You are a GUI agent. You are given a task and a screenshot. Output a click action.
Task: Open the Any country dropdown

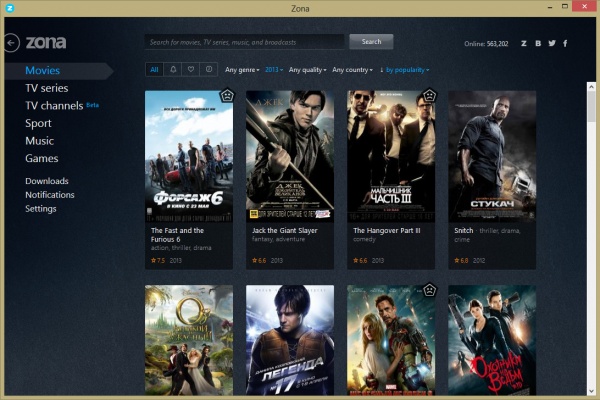click(x=352, y=70)
